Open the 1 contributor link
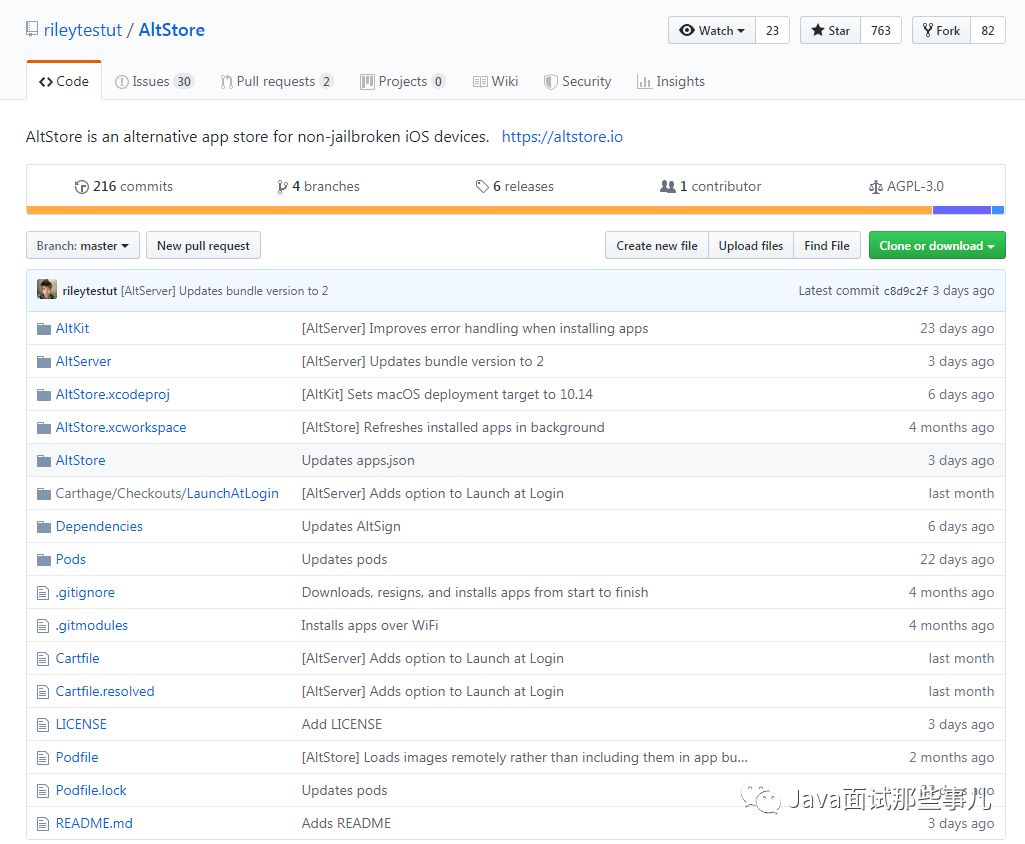The height and width of the screenshot is (844, 1025). point(711,186)
